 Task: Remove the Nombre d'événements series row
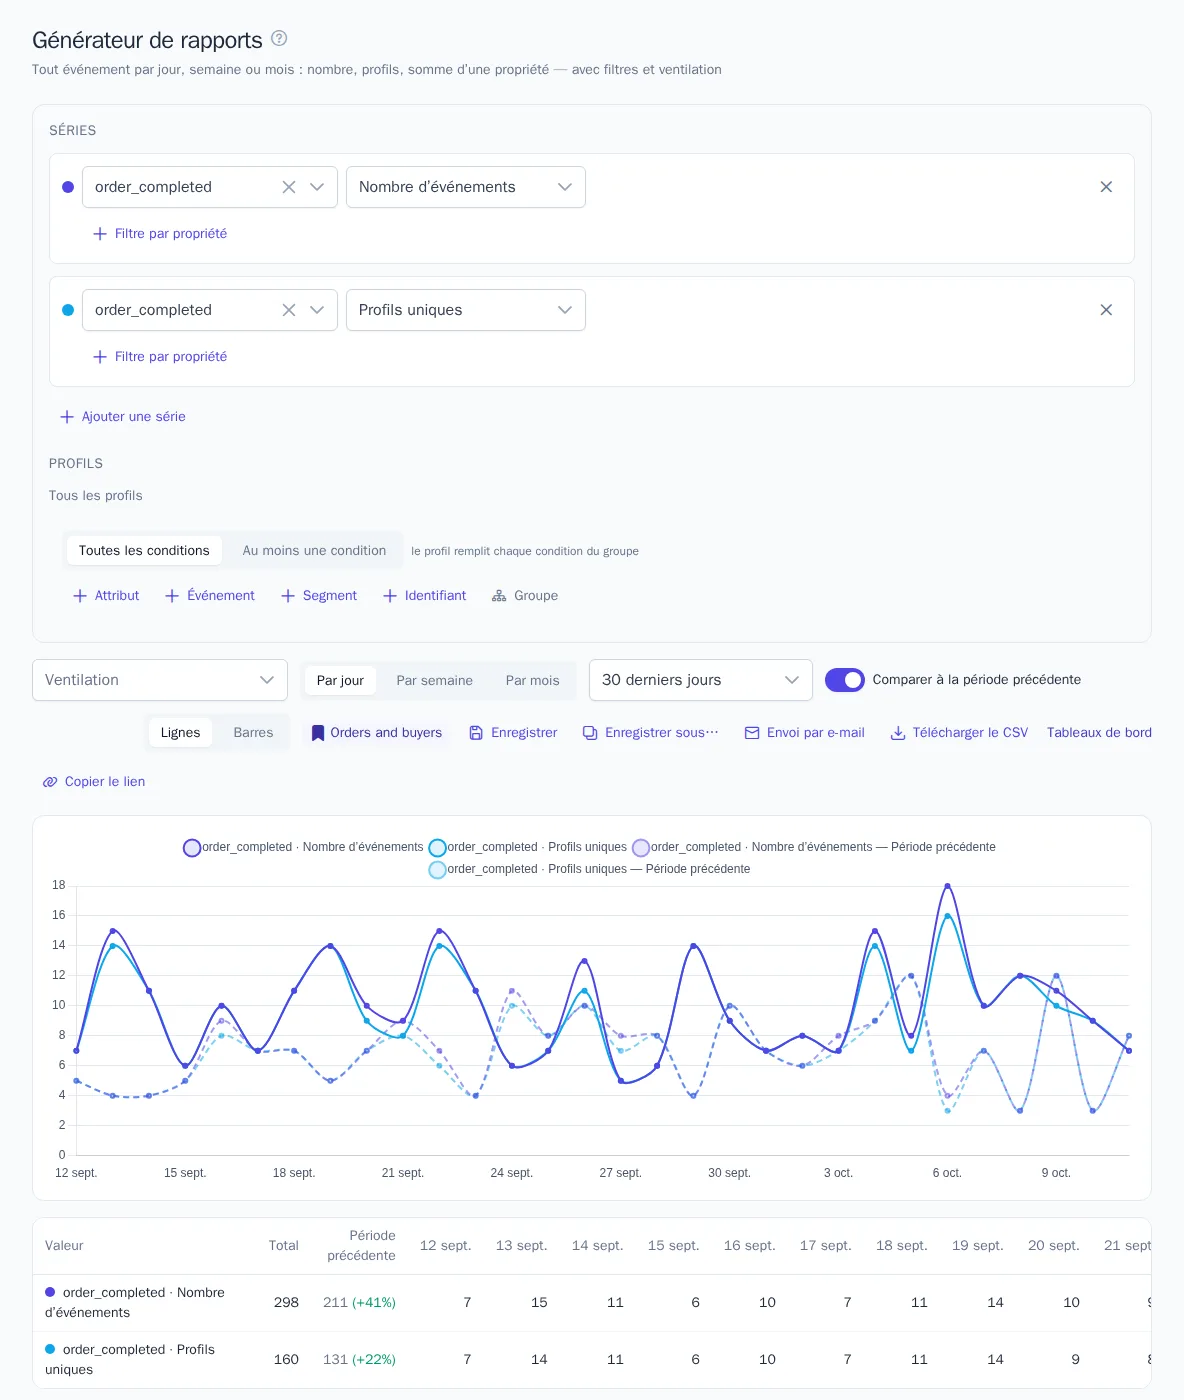coord(1106,187)
